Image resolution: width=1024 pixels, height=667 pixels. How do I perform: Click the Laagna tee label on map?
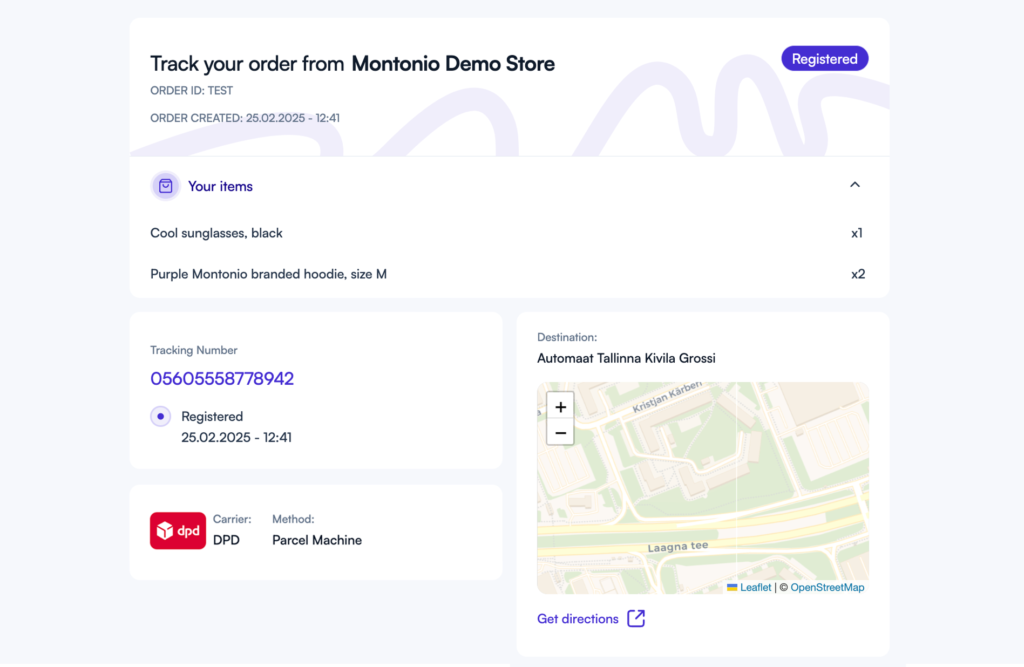[x=678, y=547]
